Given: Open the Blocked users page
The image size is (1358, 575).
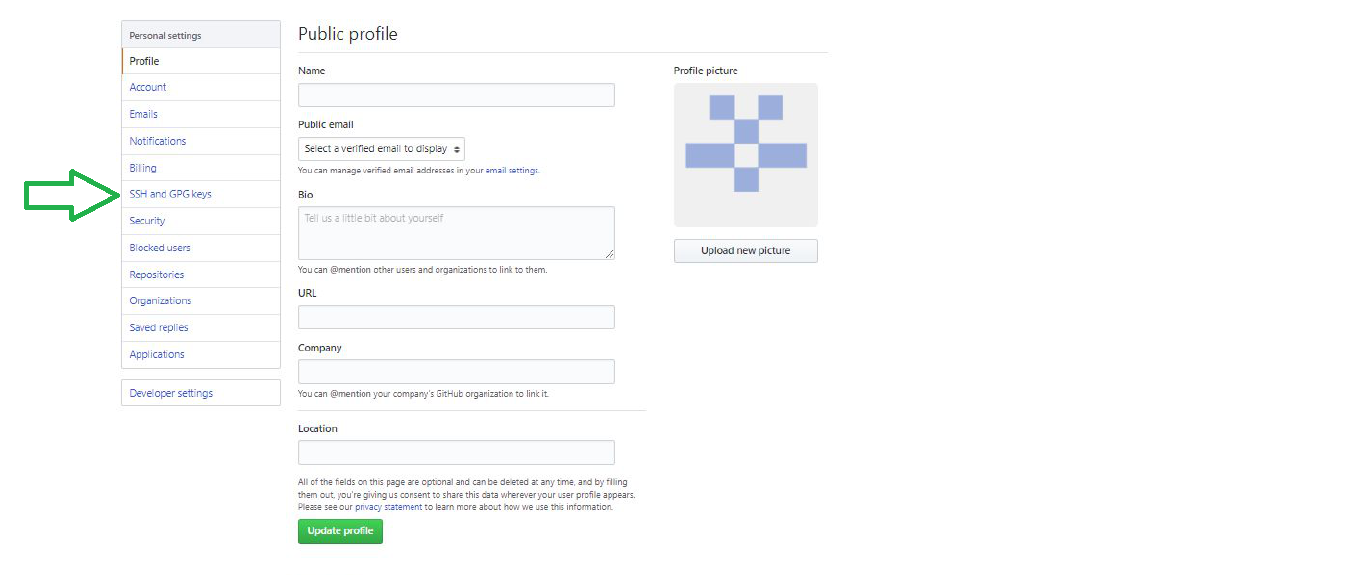Looking at the screenshot, I should pos(160,248).
